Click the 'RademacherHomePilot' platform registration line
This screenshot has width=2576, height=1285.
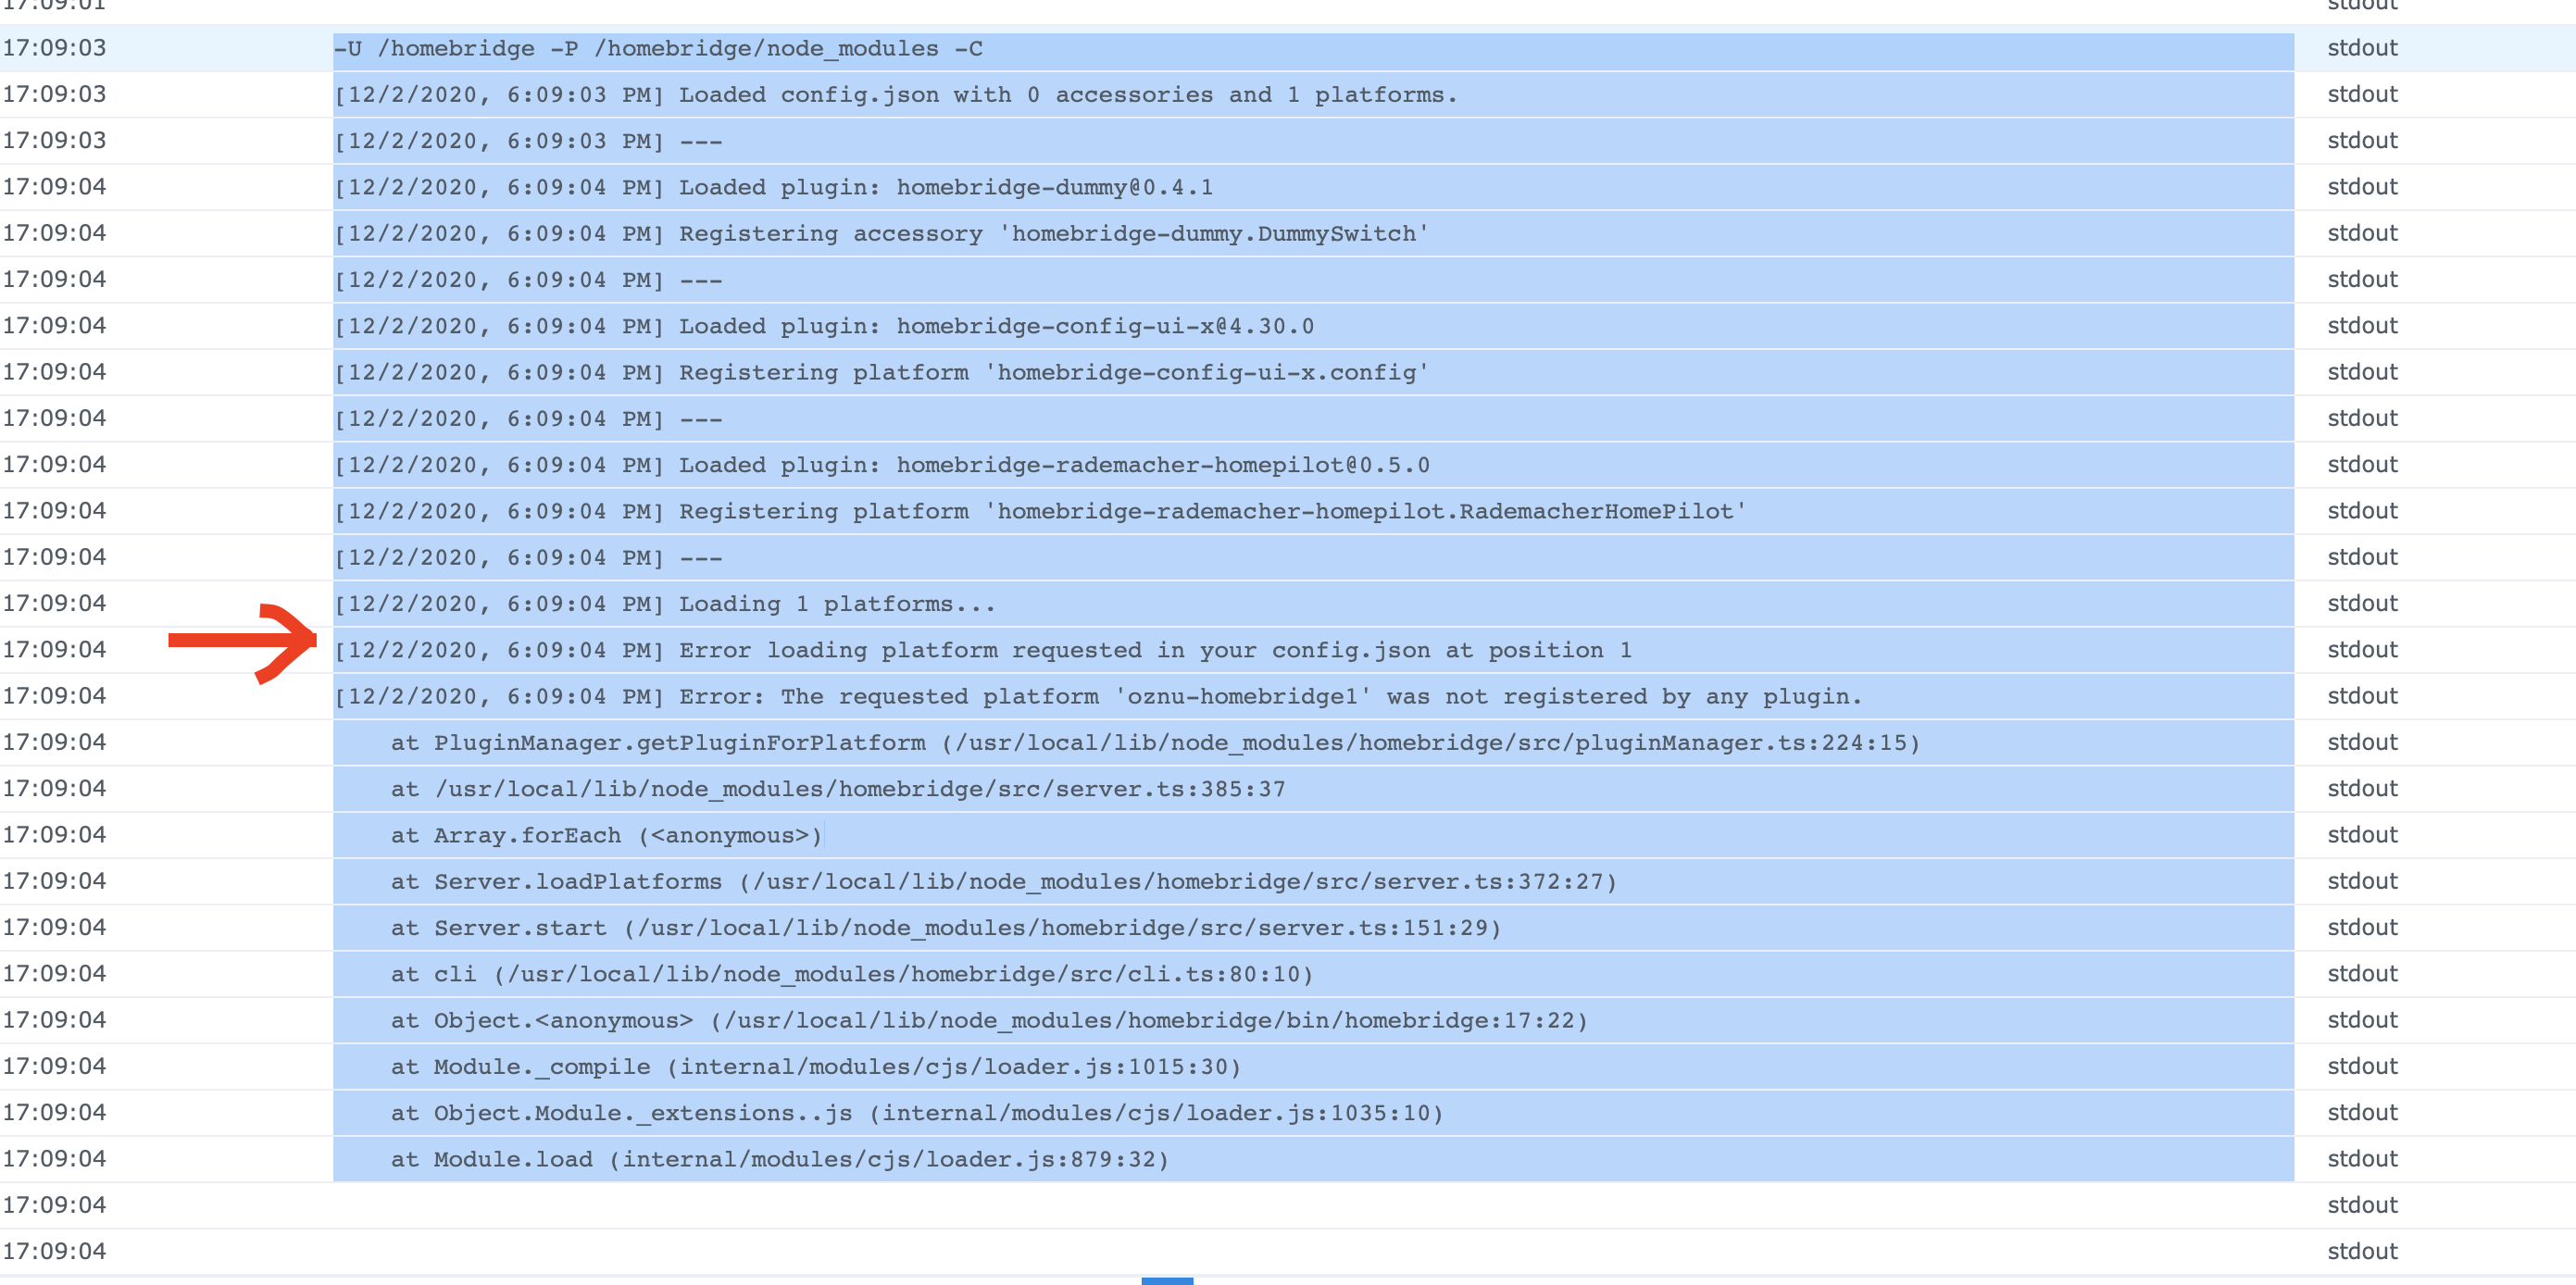1039,511
